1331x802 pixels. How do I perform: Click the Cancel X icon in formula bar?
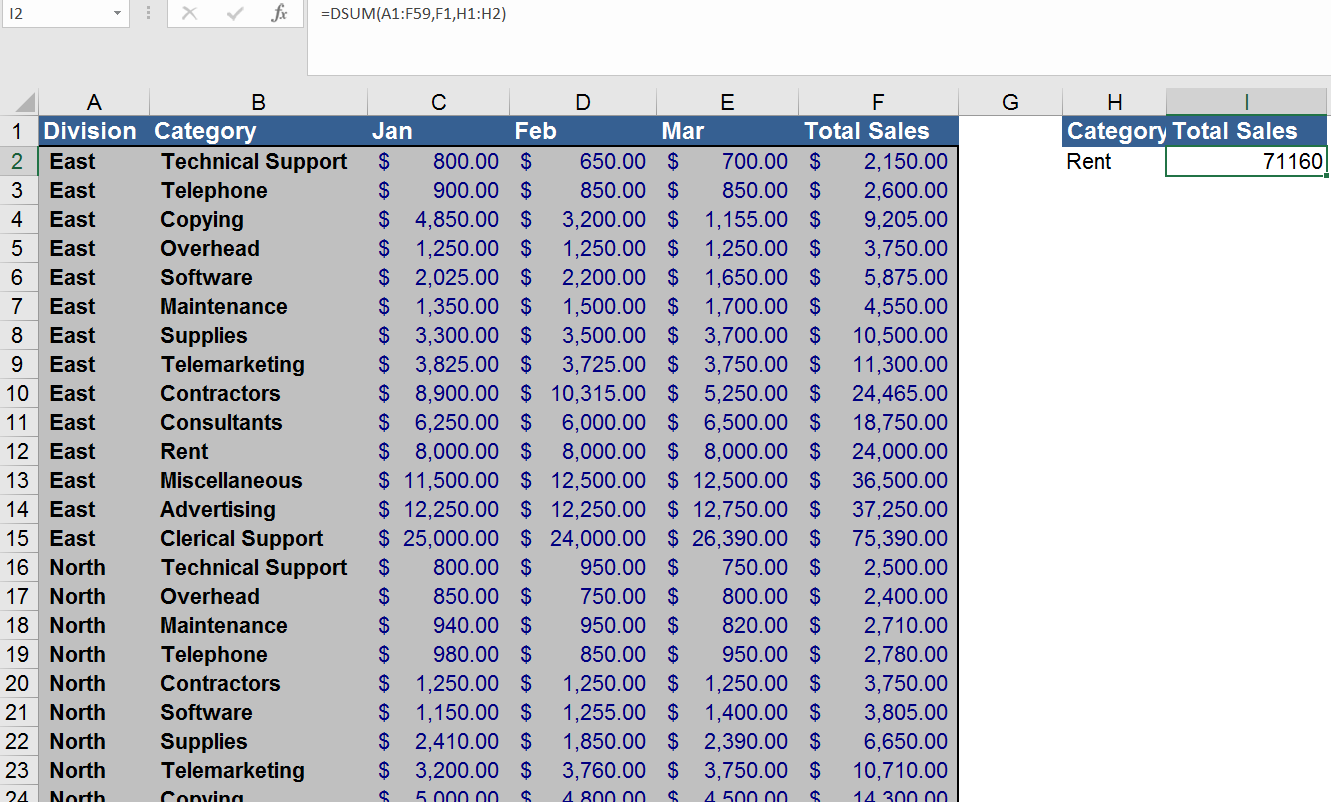pos(190,14)
